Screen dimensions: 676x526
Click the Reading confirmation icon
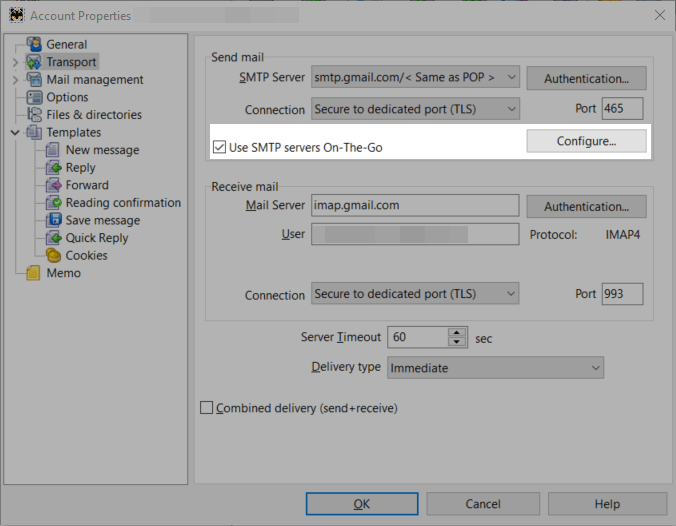(x=53, y=203)
